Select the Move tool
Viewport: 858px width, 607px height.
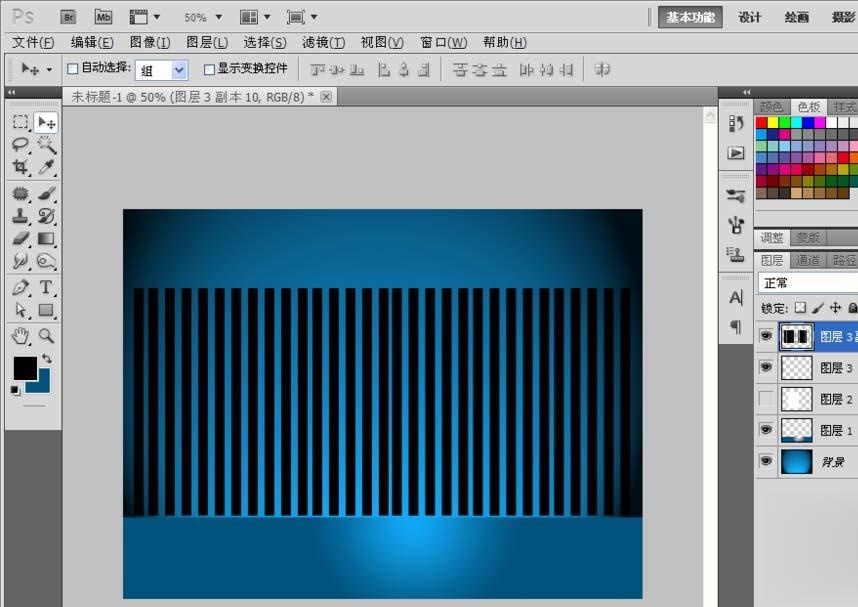click(46, 122)
